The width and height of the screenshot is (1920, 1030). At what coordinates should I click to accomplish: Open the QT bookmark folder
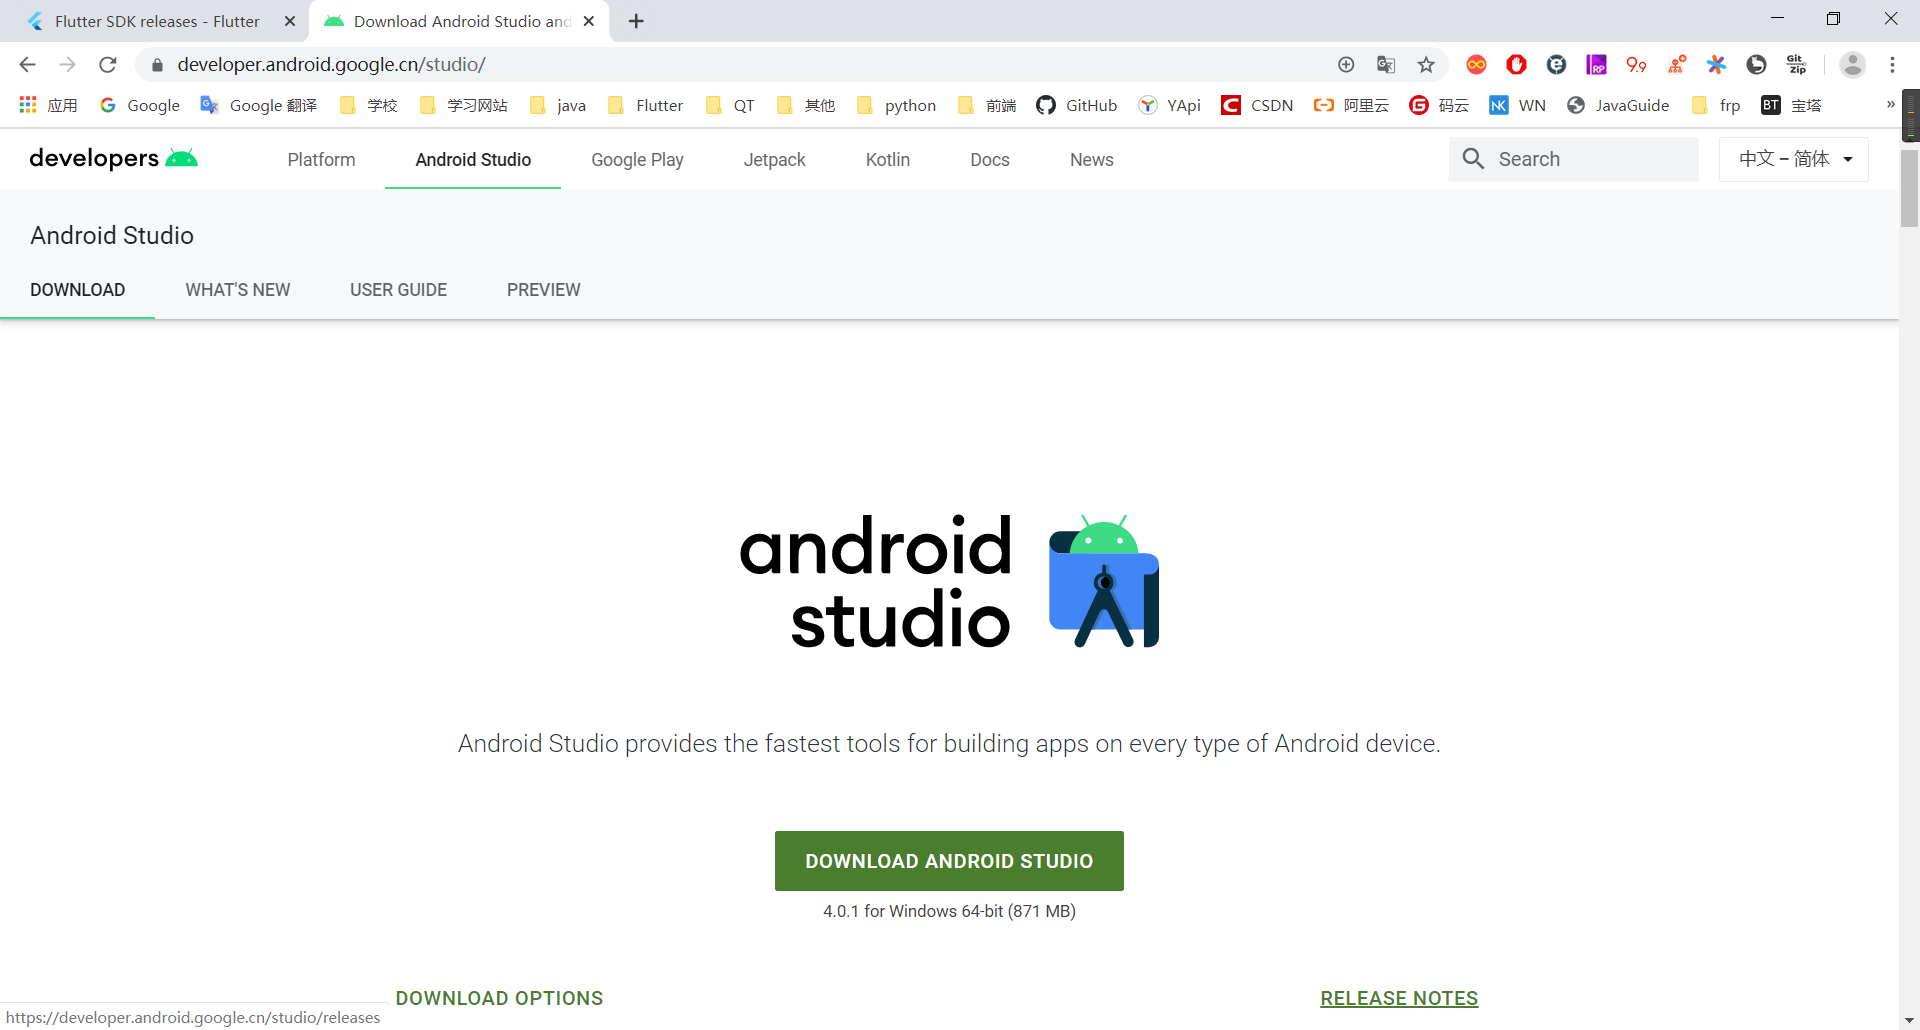tap(730, 105)
